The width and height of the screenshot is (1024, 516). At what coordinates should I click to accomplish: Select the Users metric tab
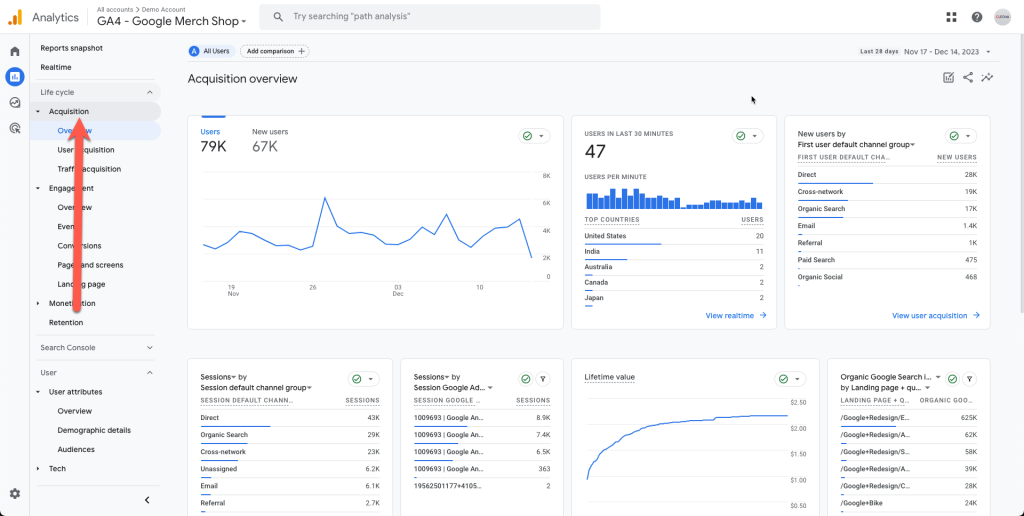coord(213,140)
